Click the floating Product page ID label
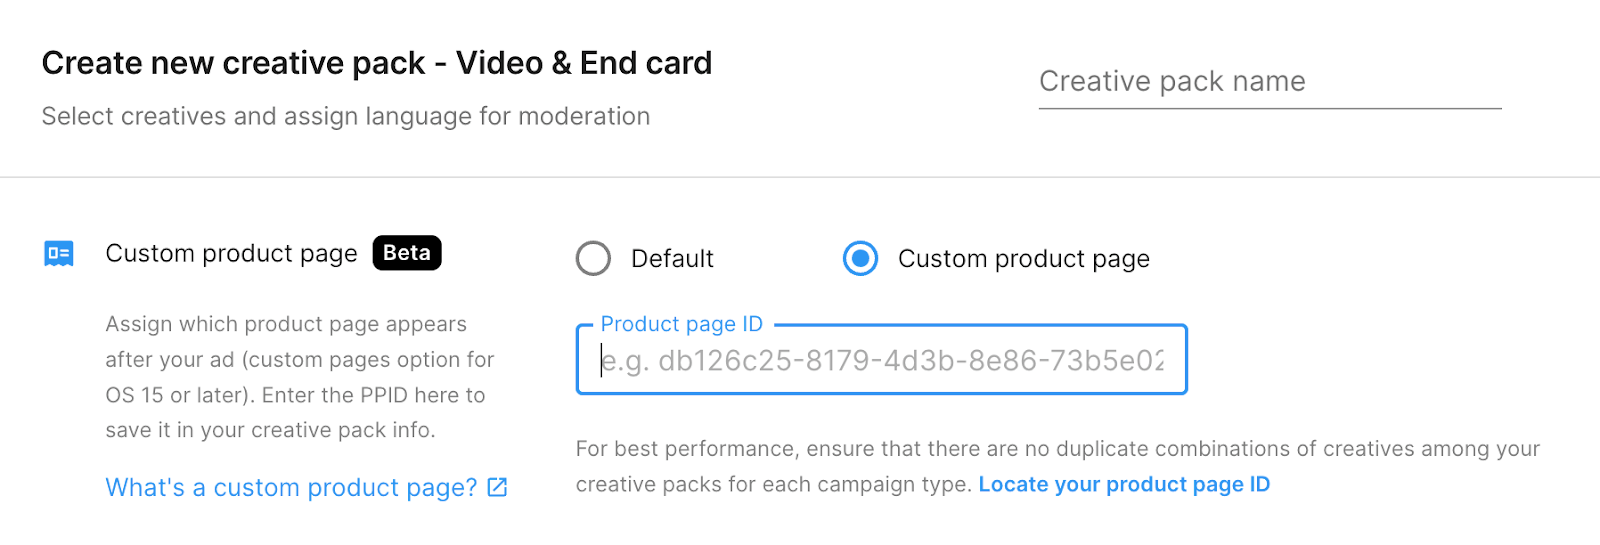Screen dimensions: 1600x545 click(x=681, y=324)
